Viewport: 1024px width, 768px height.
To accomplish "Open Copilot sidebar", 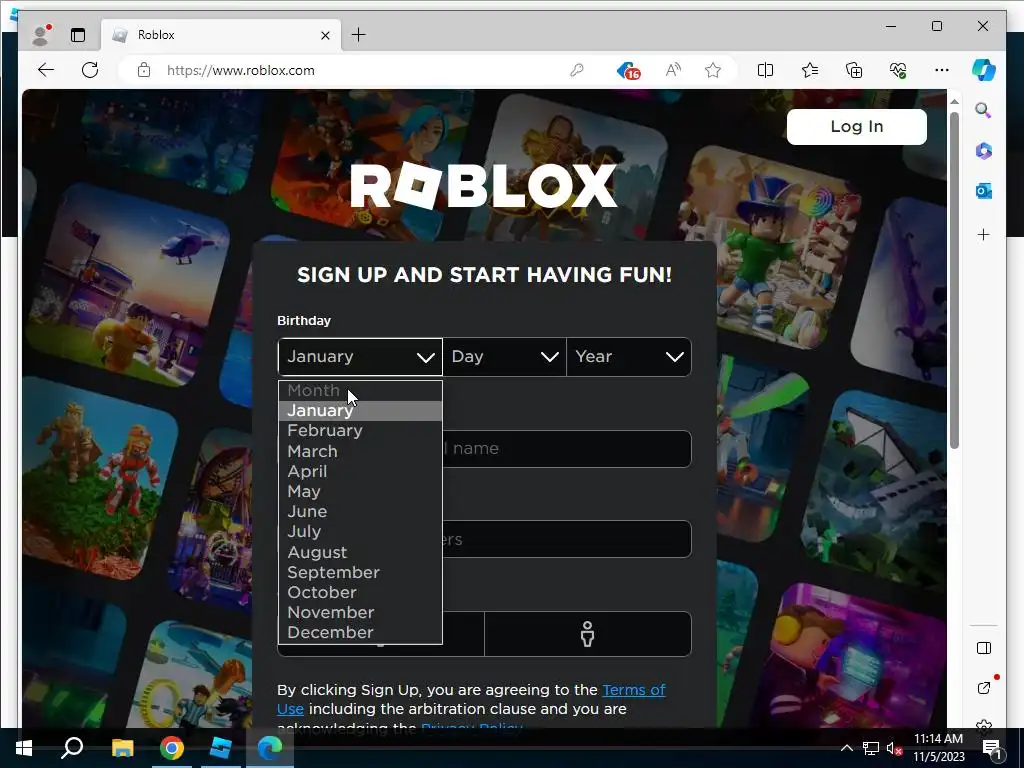I will click(984, 70).
